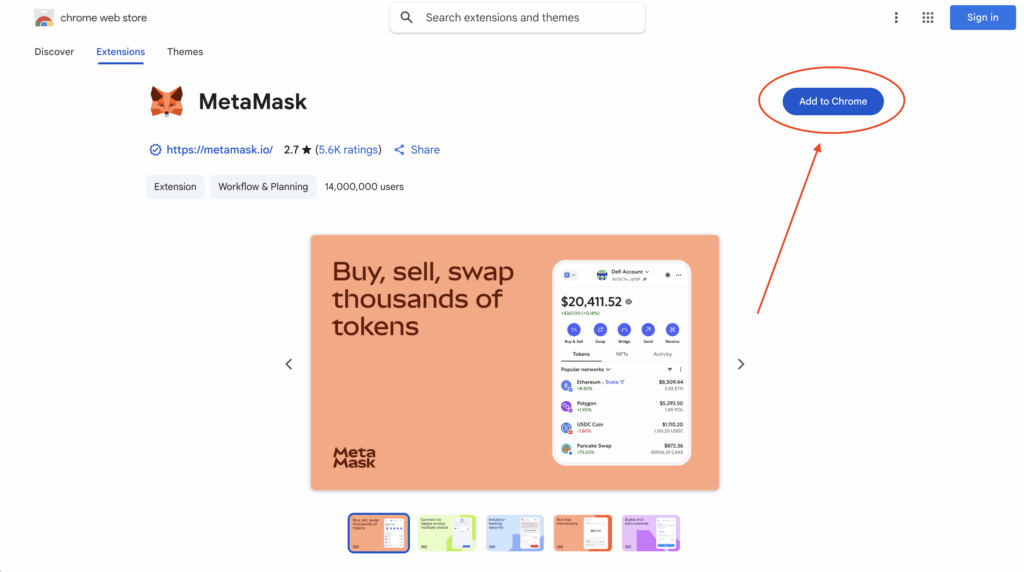Click the Add to Chrome button
The height and width of the screenshot is (572, 1024).
coord(833,101)
